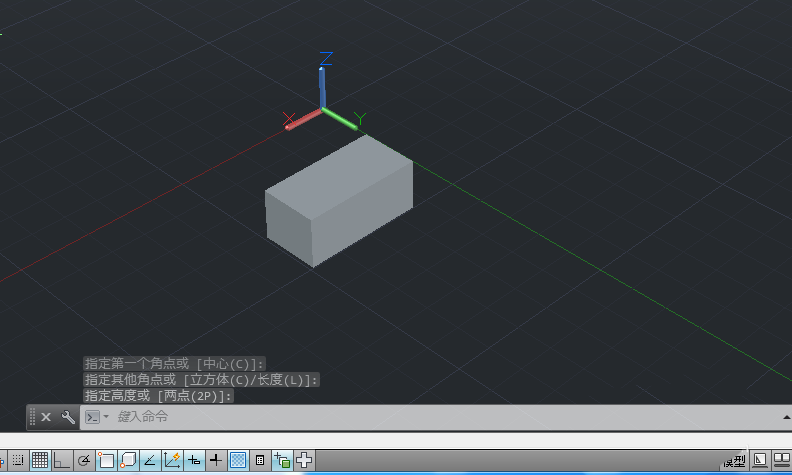This screenshot has height=475, width=792.
Task: Toggle Polar Tracking in status bar
Action: coord(84,460)
